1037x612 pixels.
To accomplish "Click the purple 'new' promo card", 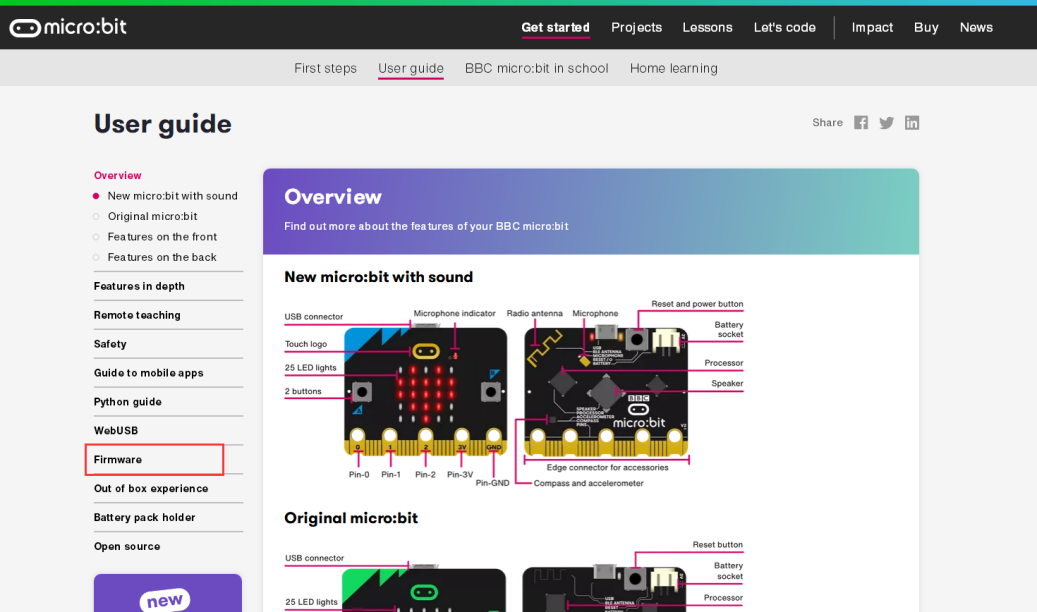I will coord(168,593).
